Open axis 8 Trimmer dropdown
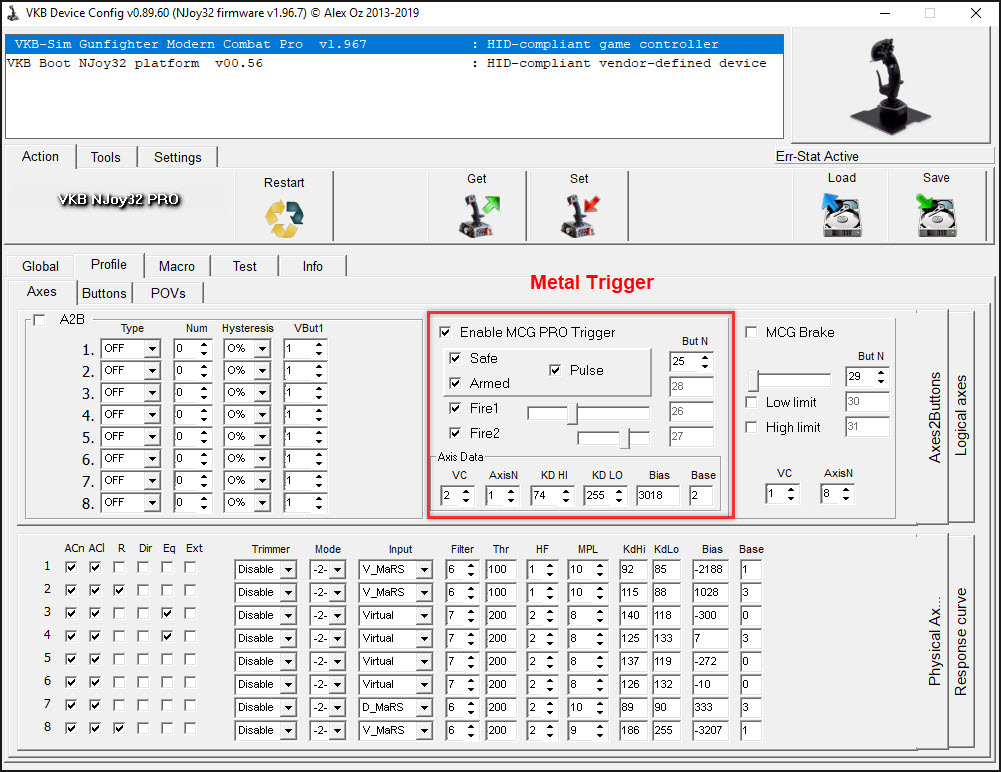 [x=289, y=730]
